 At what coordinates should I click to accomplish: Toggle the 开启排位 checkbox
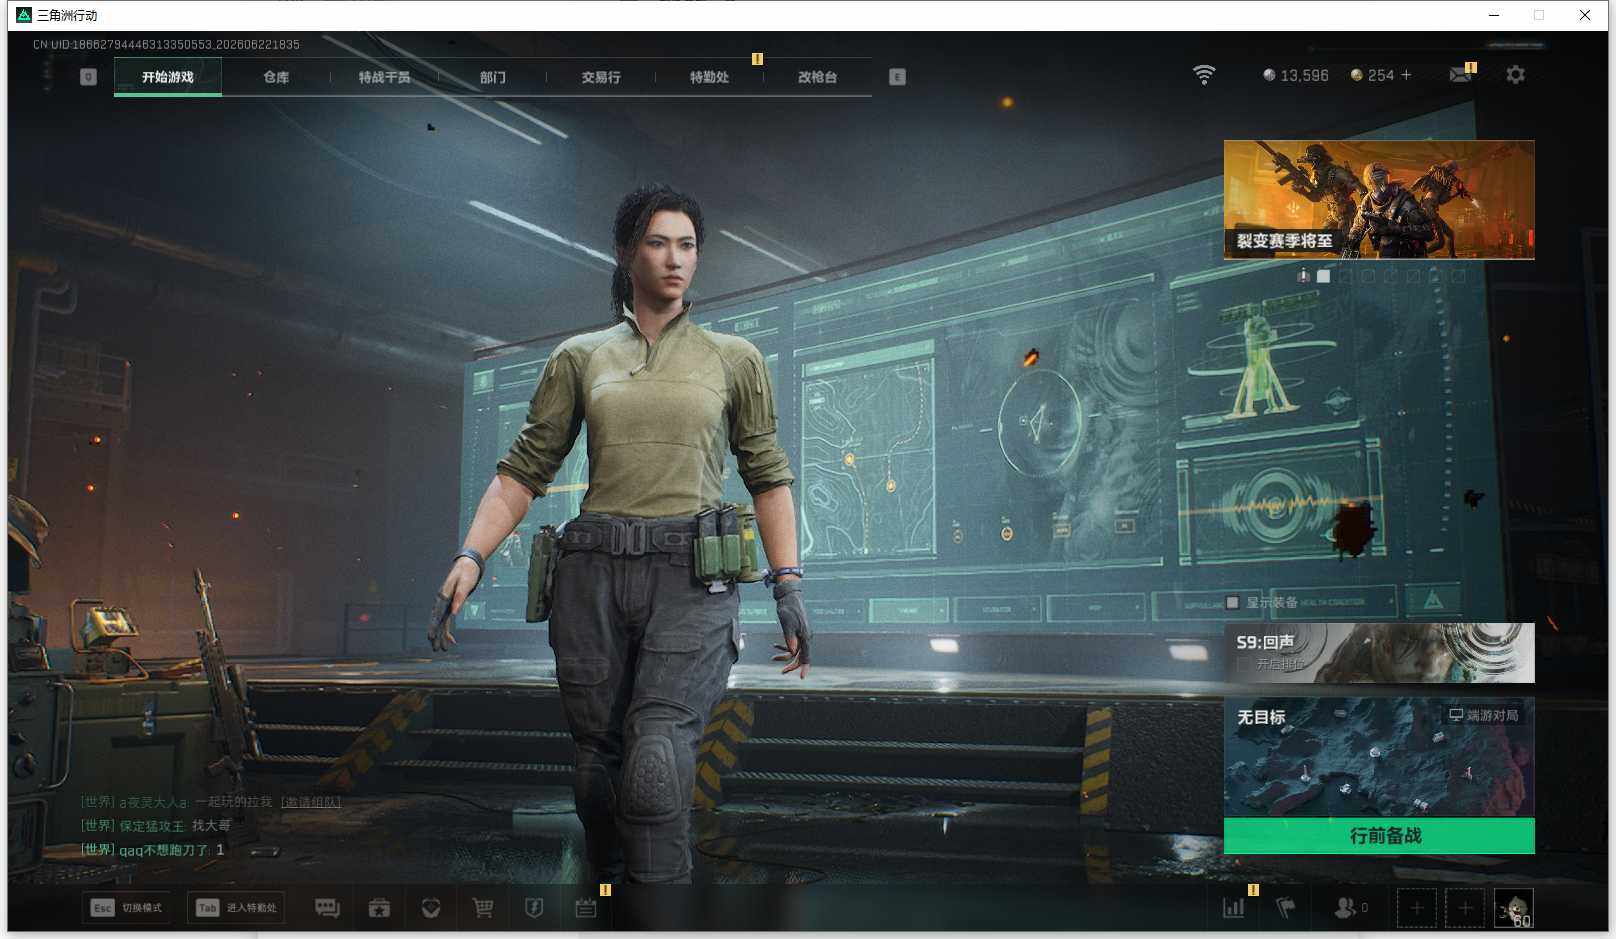[1243, 664]
